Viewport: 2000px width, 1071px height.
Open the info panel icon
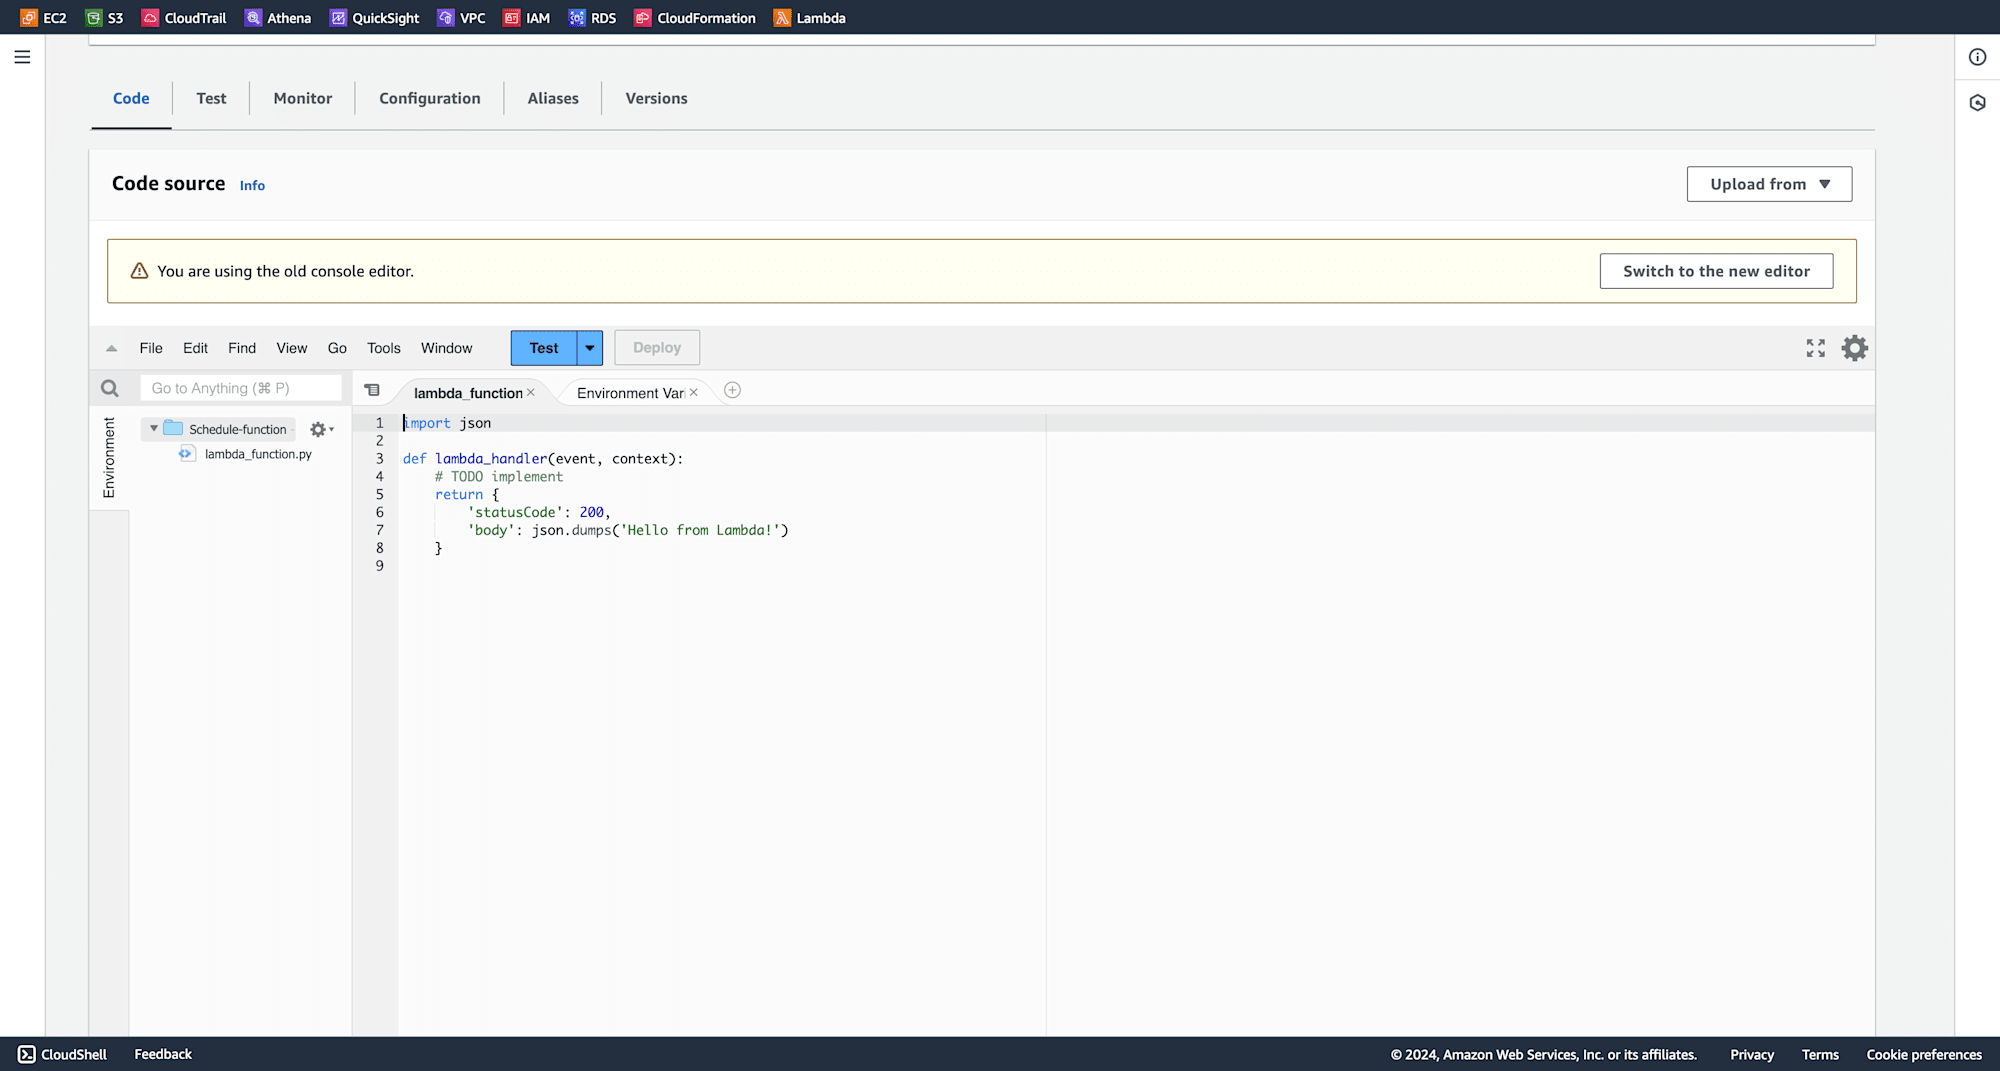(x=1977, y=57)
